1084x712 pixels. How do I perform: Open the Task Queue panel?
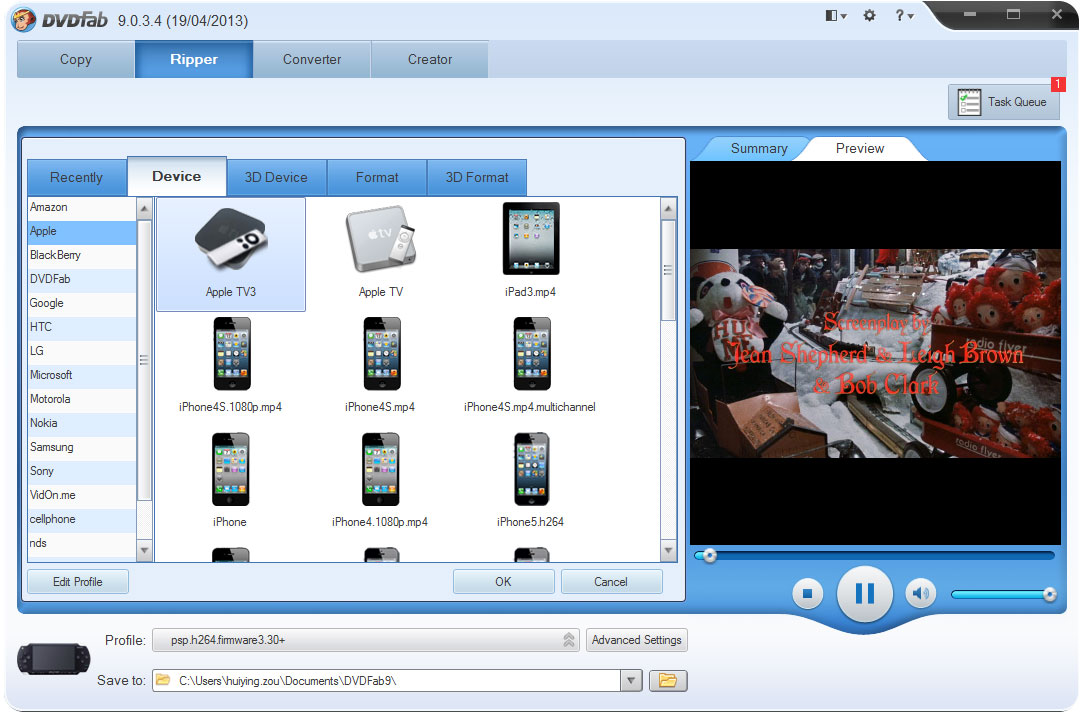pyautogui.click(x=1003, y=101)
